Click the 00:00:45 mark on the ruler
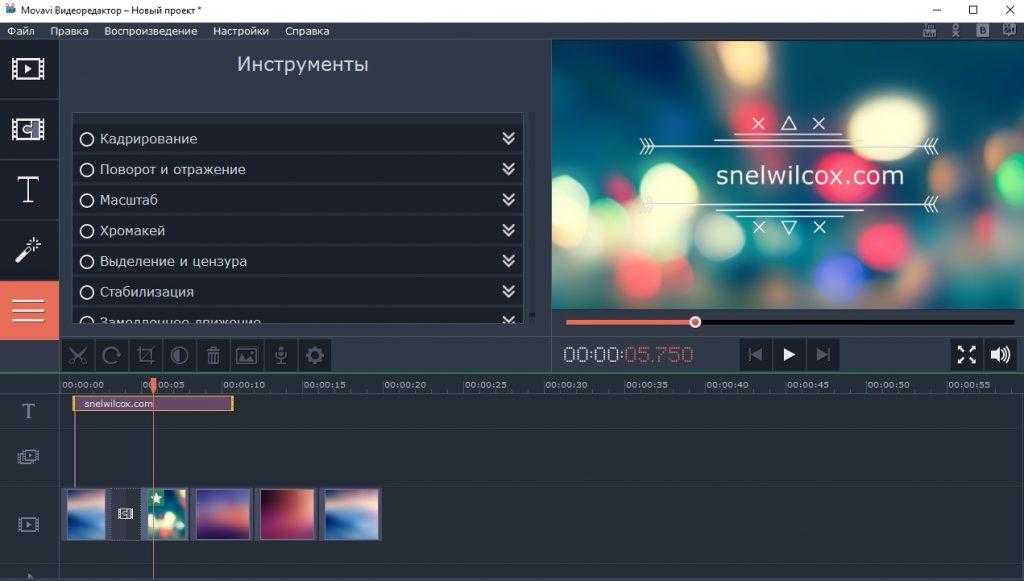Screen dimensions: 1024x581 pos(808,385)
